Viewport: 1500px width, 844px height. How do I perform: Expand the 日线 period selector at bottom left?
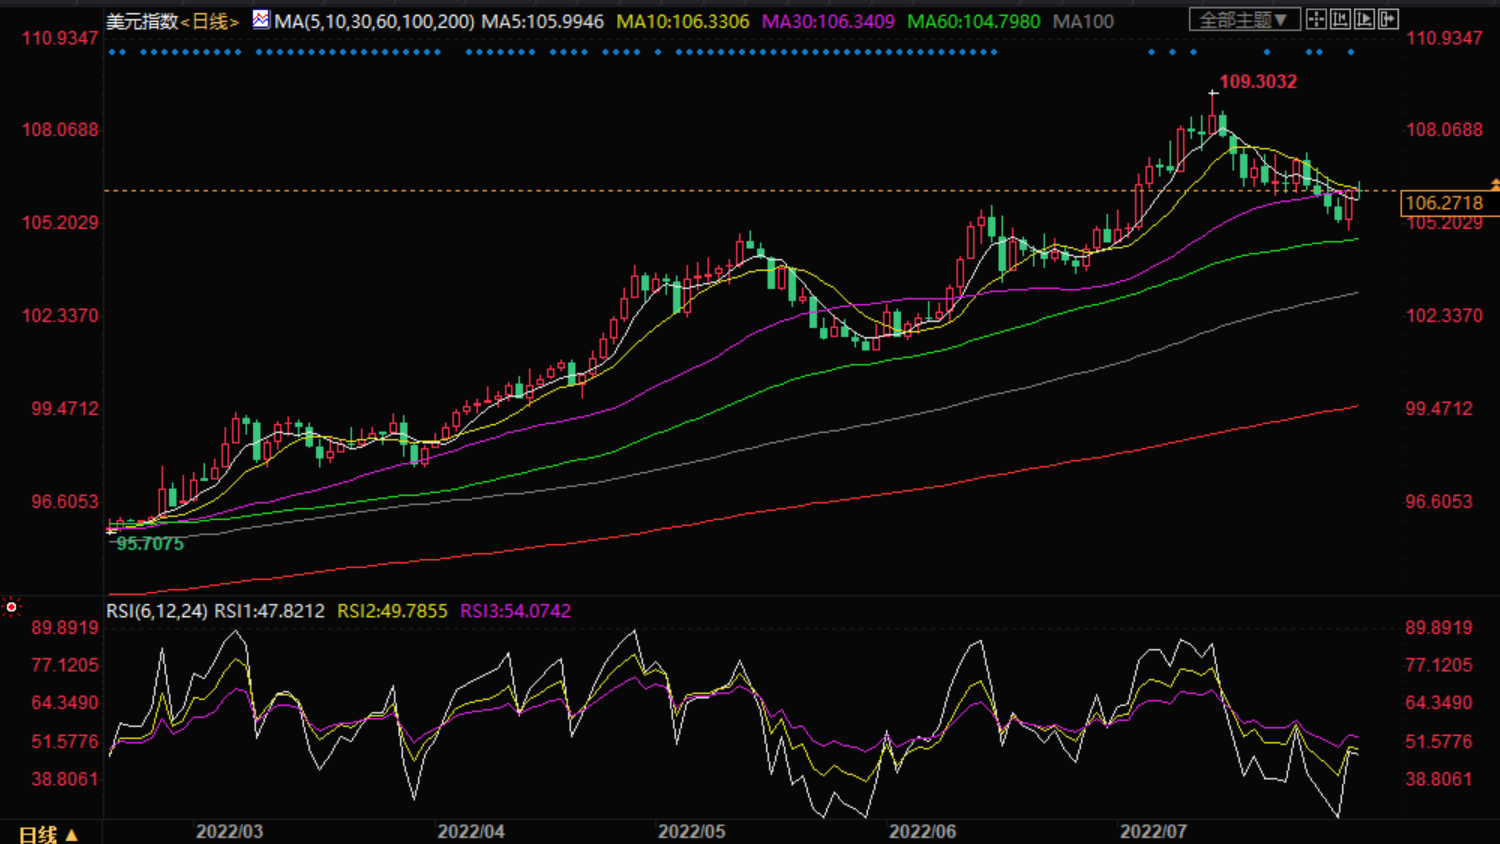47,834
